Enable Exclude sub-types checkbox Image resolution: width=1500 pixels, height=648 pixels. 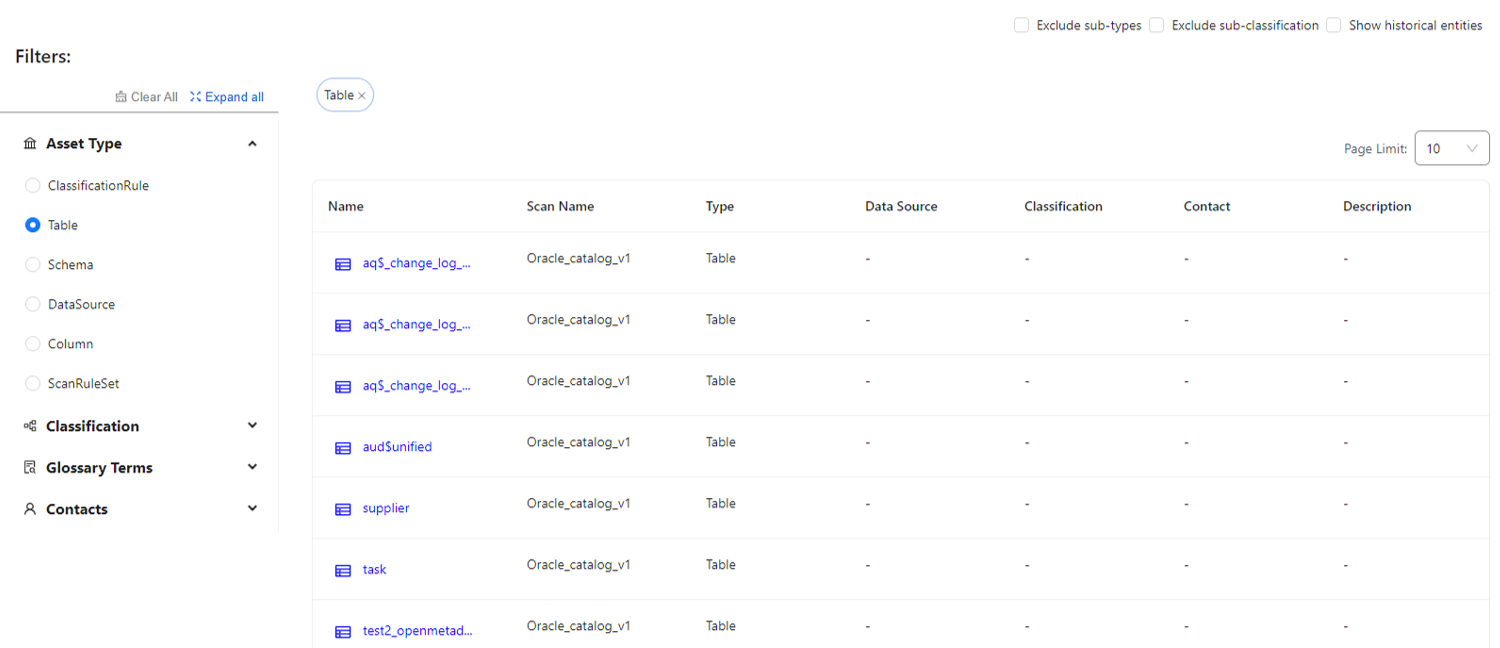[x=1021, y=25]
